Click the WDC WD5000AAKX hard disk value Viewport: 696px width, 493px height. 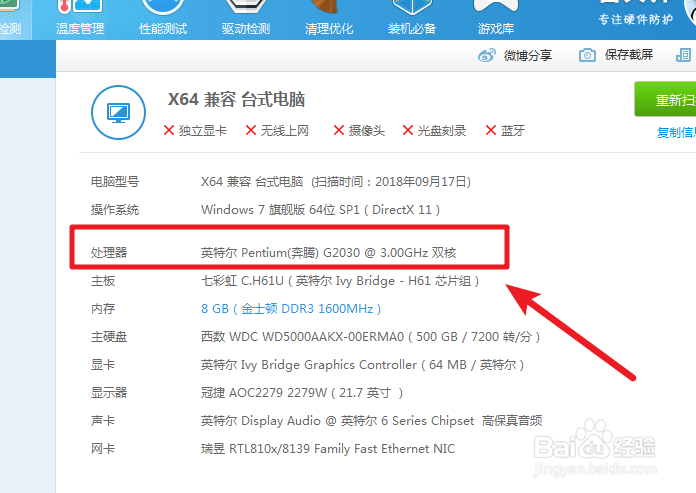[370, 337]
